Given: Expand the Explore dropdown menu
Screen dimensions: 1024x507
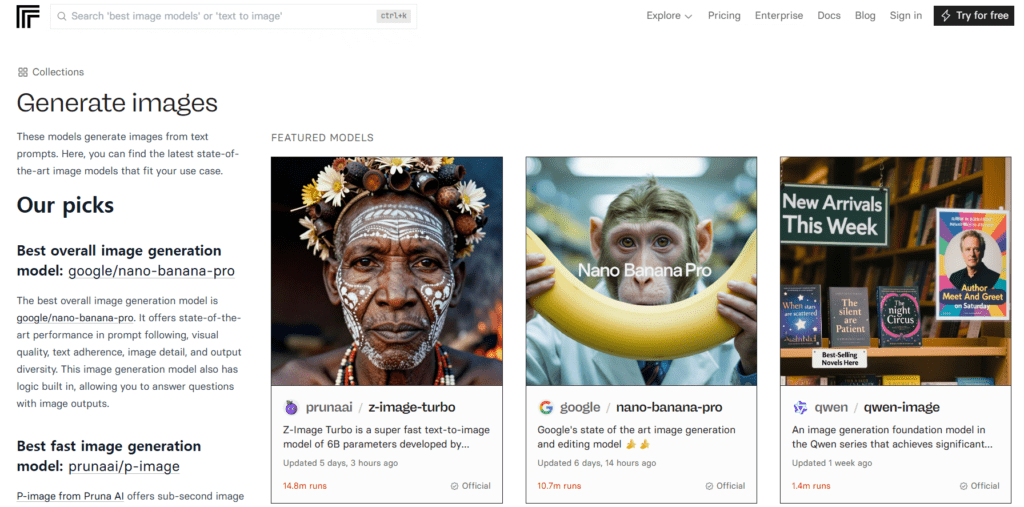Looking at the screenshot, I should click(669, 16).
